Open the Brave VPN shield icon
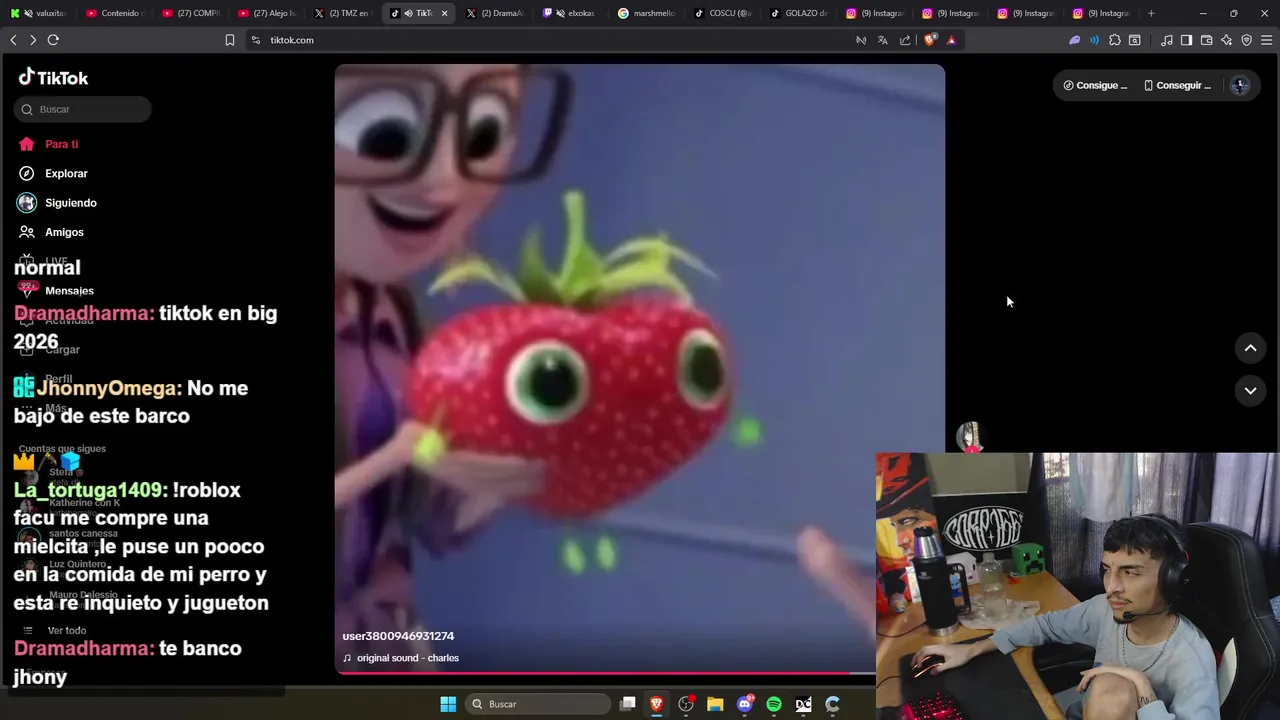Screen dimensions: 1280x720 [x=1246, y=40]
